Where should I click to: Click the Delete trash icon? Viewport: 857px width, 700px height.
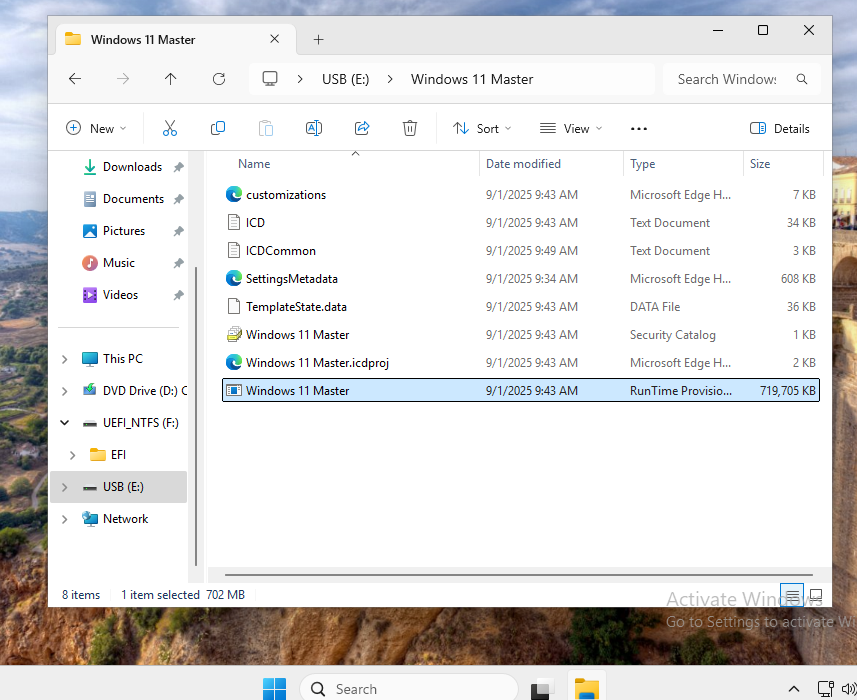(x=410, y=128)
